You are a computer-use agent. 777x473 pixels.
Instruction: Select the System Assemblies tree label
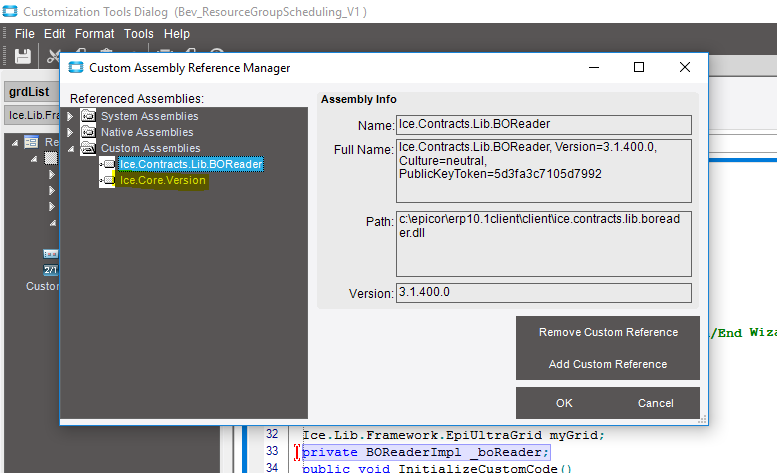click(150, 116)
